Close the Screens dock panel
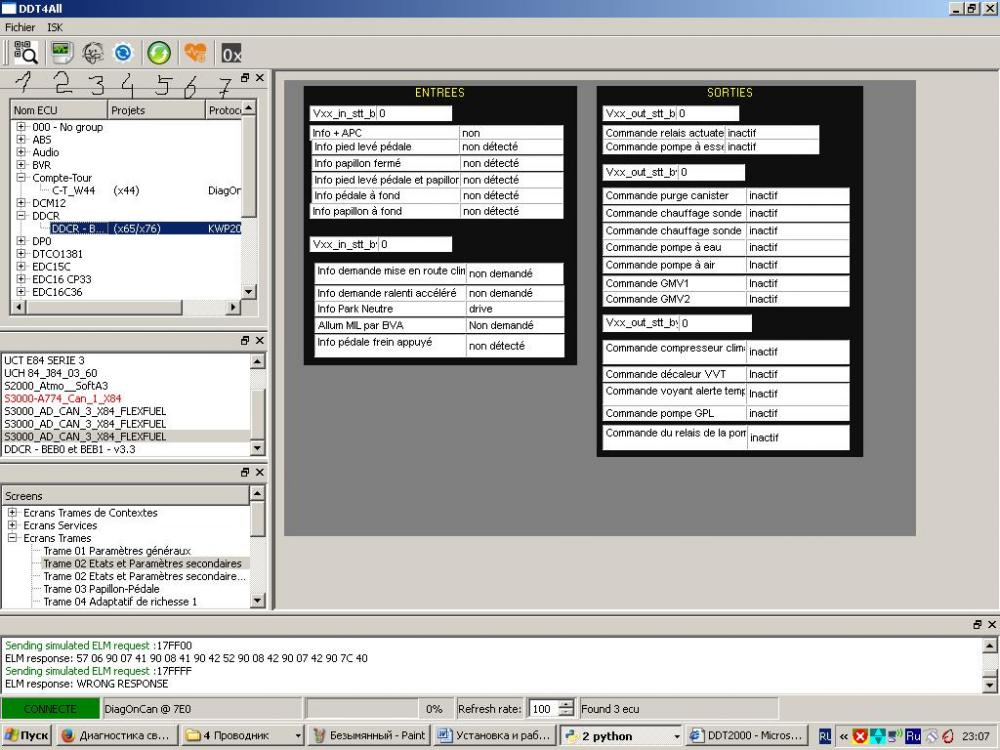Image resolution: width=1000 pixels, height=750 pixels. coord(260,472)
